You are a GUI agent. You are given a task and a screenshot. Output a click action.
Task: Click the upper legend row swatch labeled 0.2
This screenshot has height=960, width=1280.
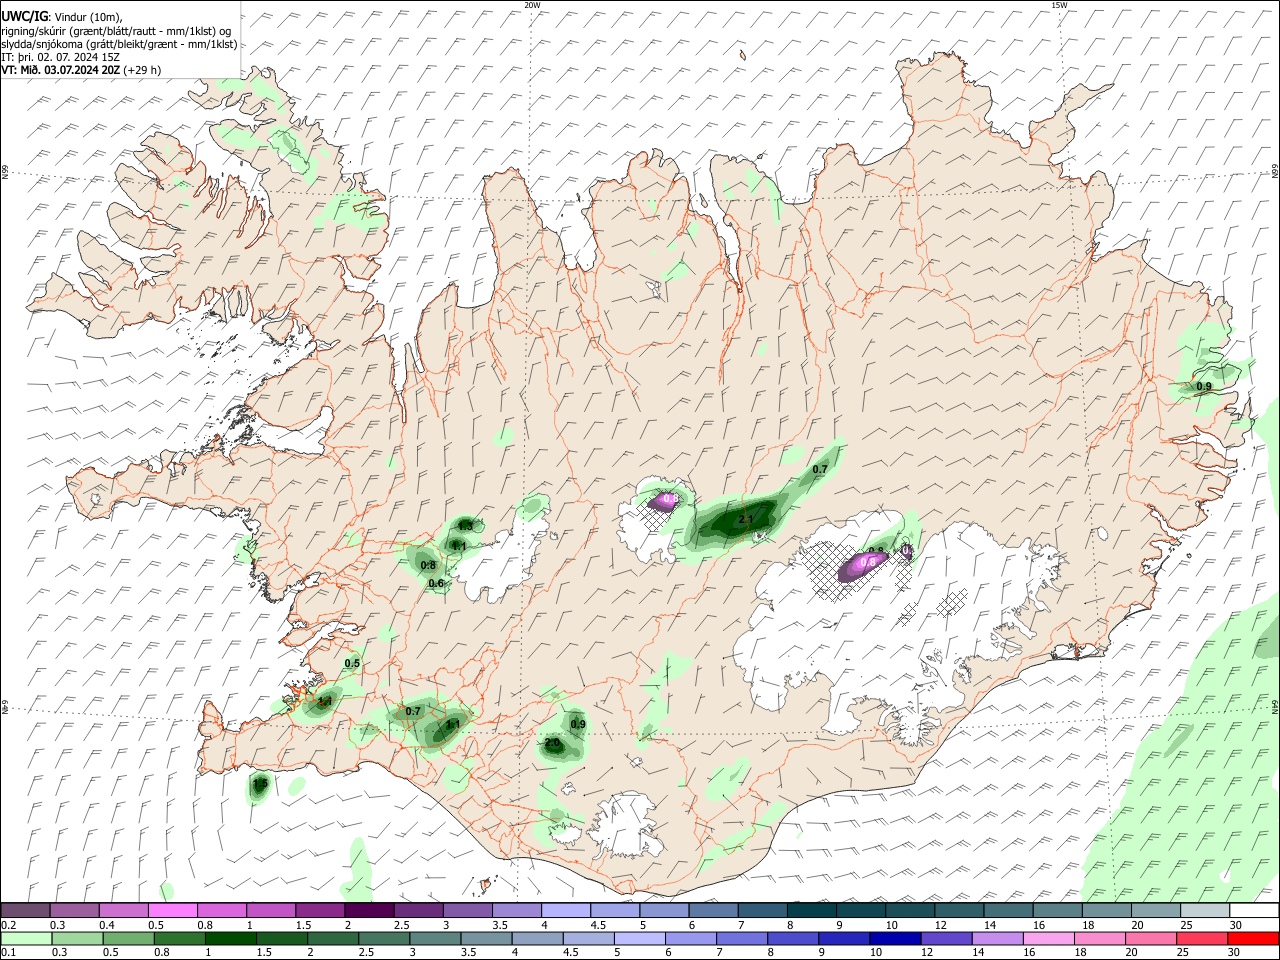26,911
